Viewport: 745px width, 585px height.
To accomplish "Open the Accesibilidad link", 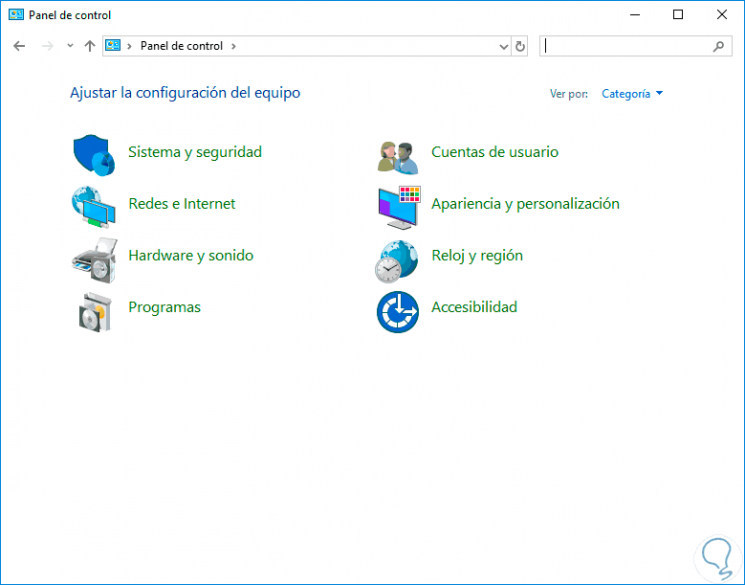I will tap(474, 307).
